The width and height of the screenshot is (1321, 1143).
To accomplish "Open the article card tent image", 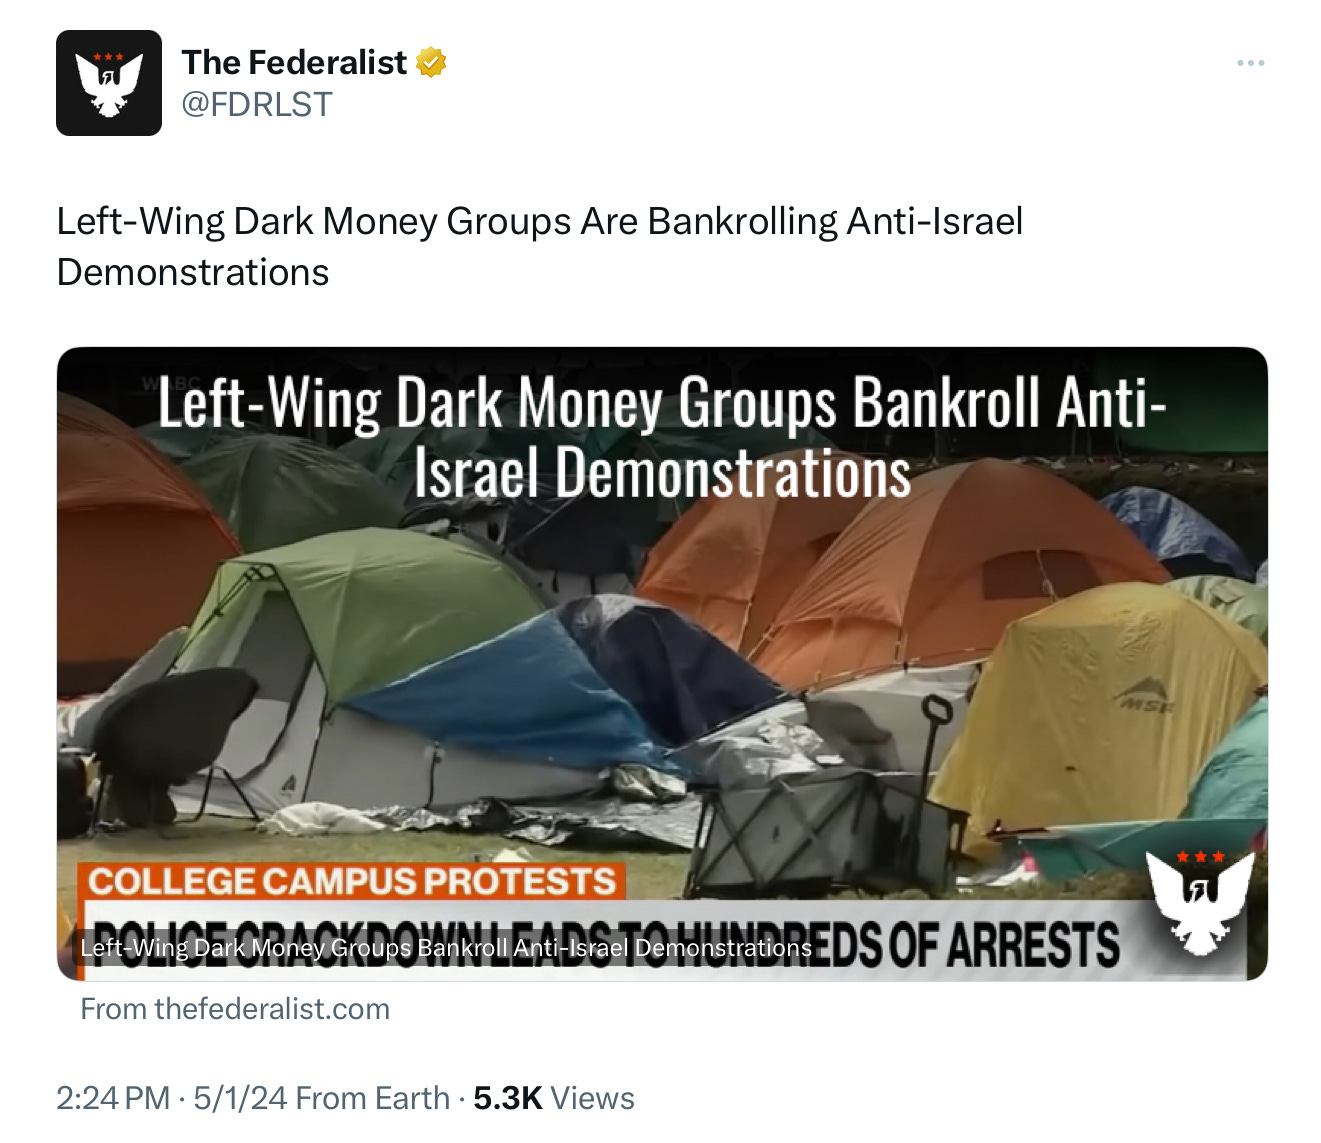I will tap(662, 663).
